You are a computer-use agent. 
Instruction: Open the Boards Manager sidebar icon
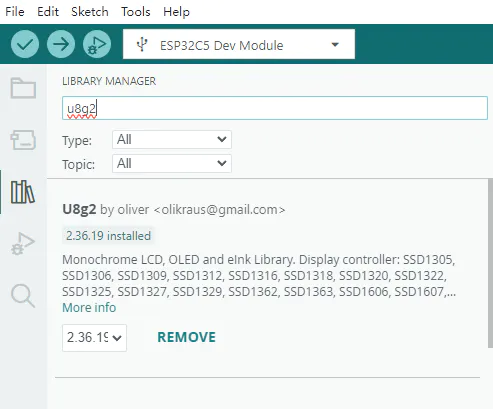(x=23, y=140)
